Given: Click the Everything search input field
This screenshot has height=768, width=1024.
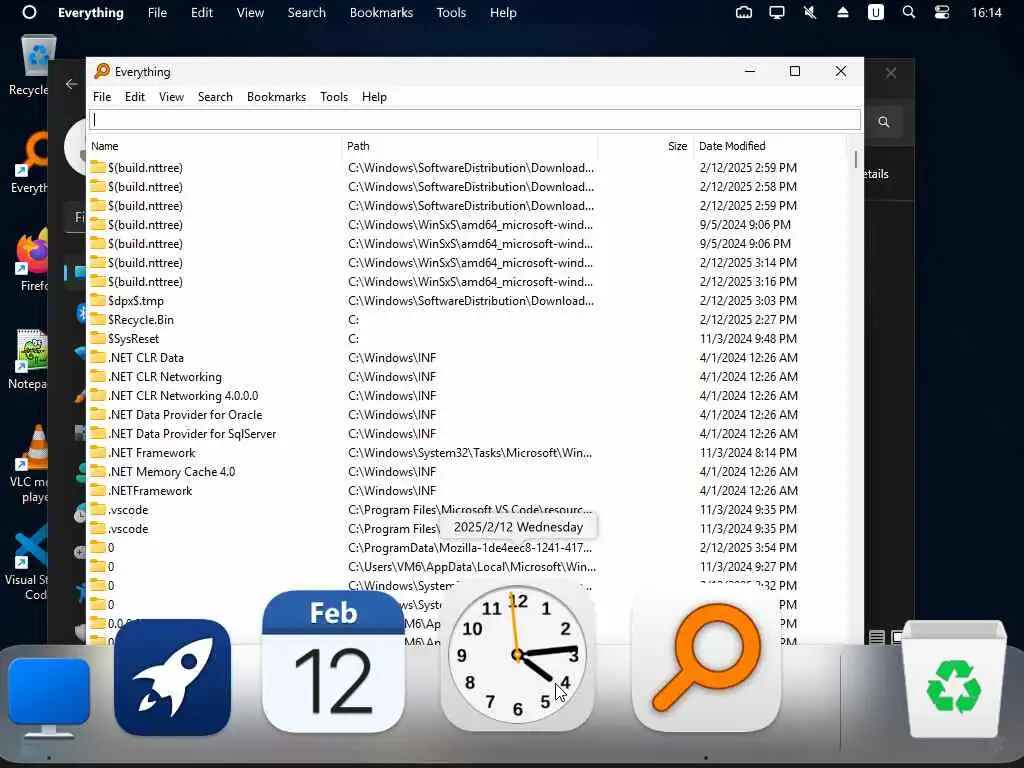Looking at the screenshot, I should point(475,120).
